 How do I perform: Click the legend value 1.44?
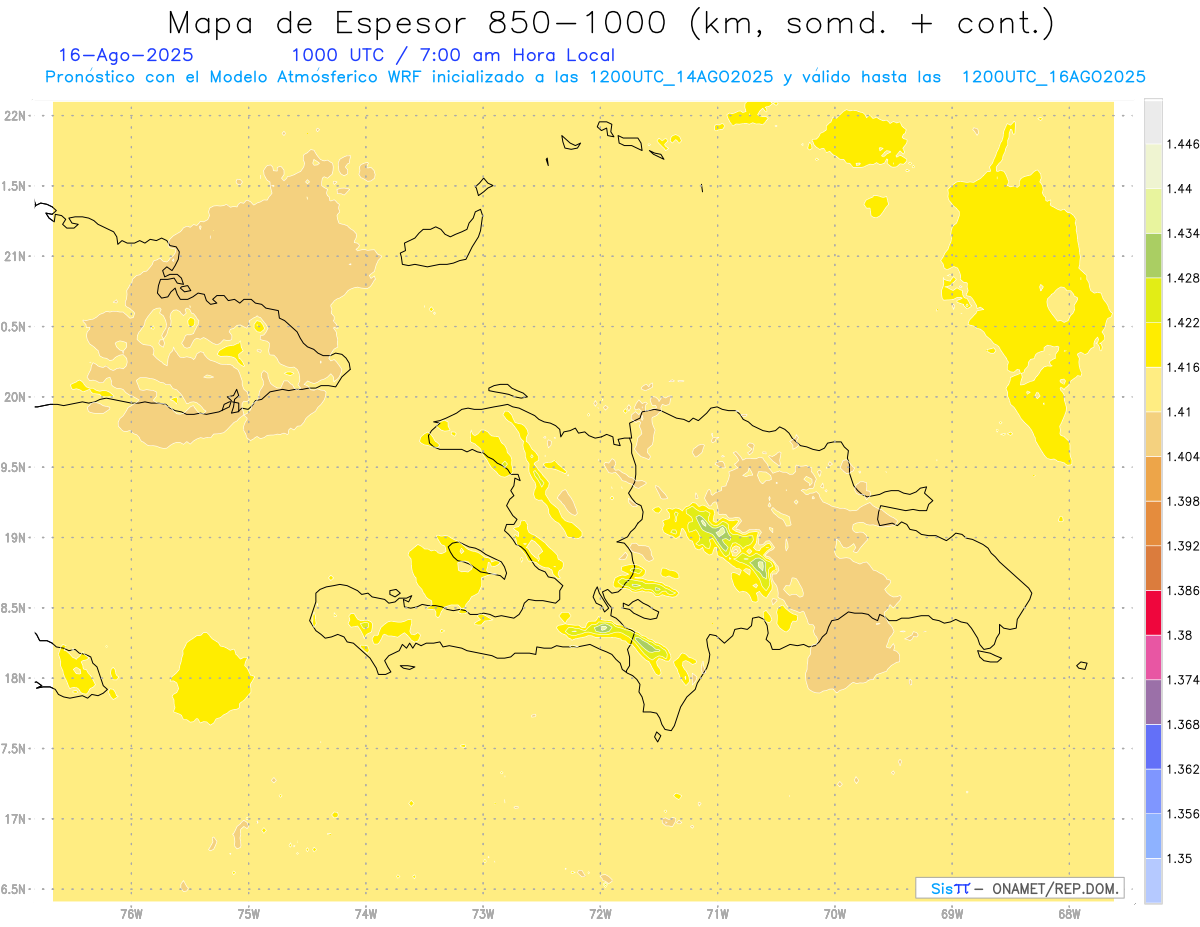pyautogui.click(x=1179, y=189)
